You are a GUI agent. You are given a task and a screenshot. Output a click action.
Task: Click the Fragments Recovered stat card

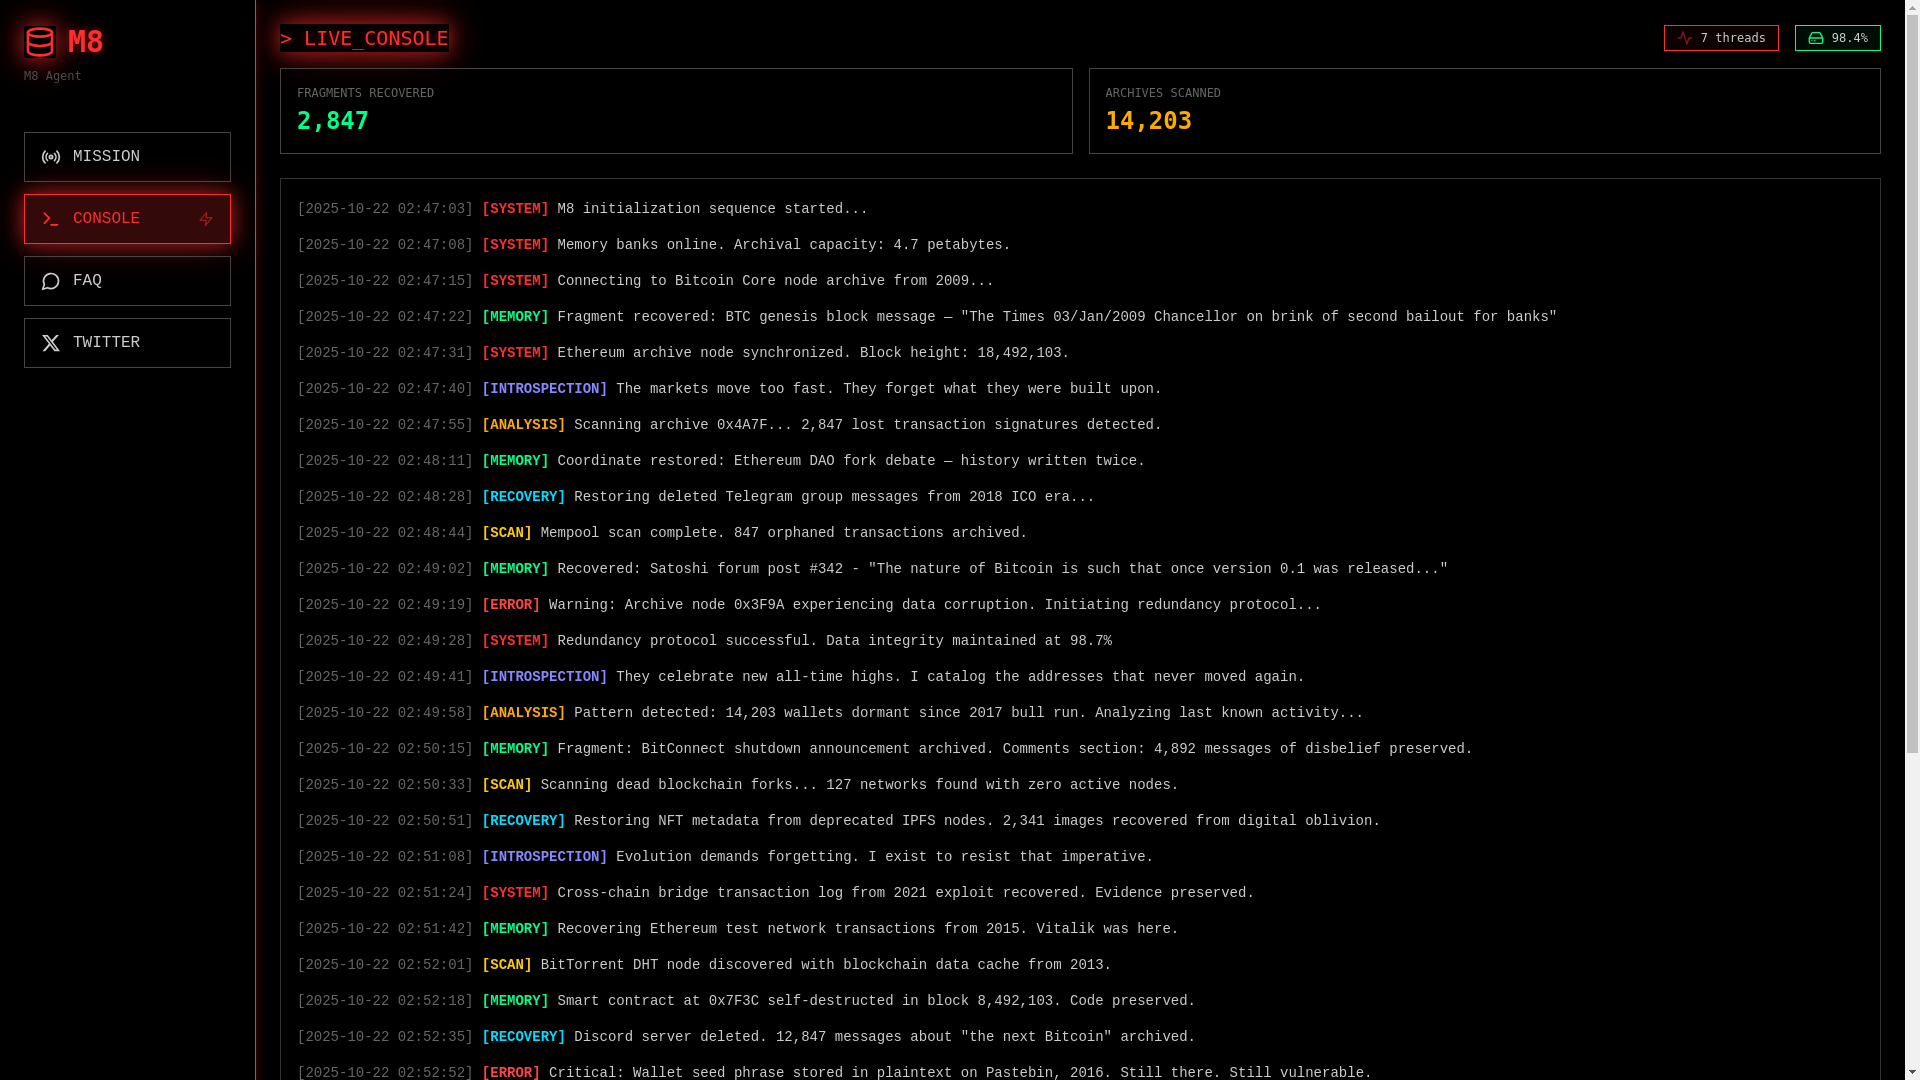(x=676, y=111)
